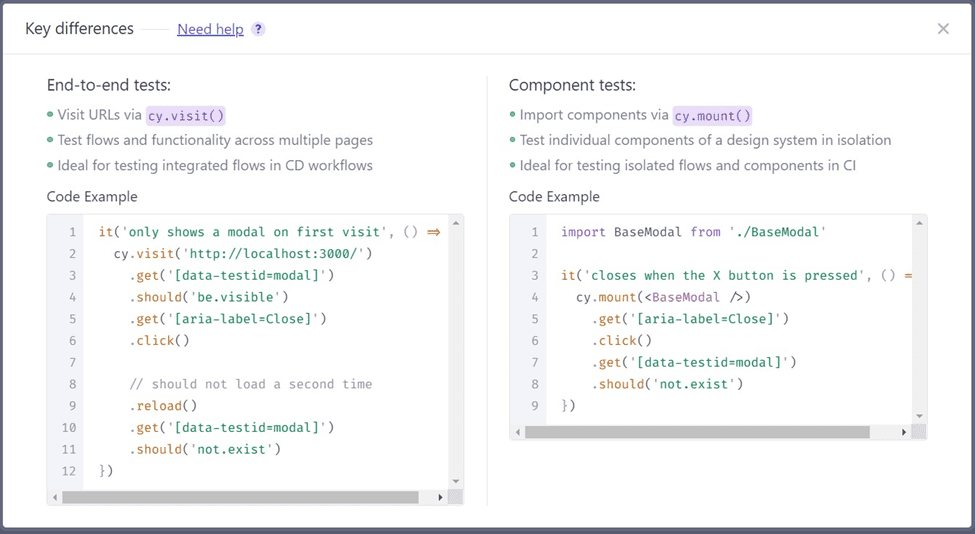
Task: Click the up arrow in the end-to-end code scrollbar
Action: click(x=456, y=223)
